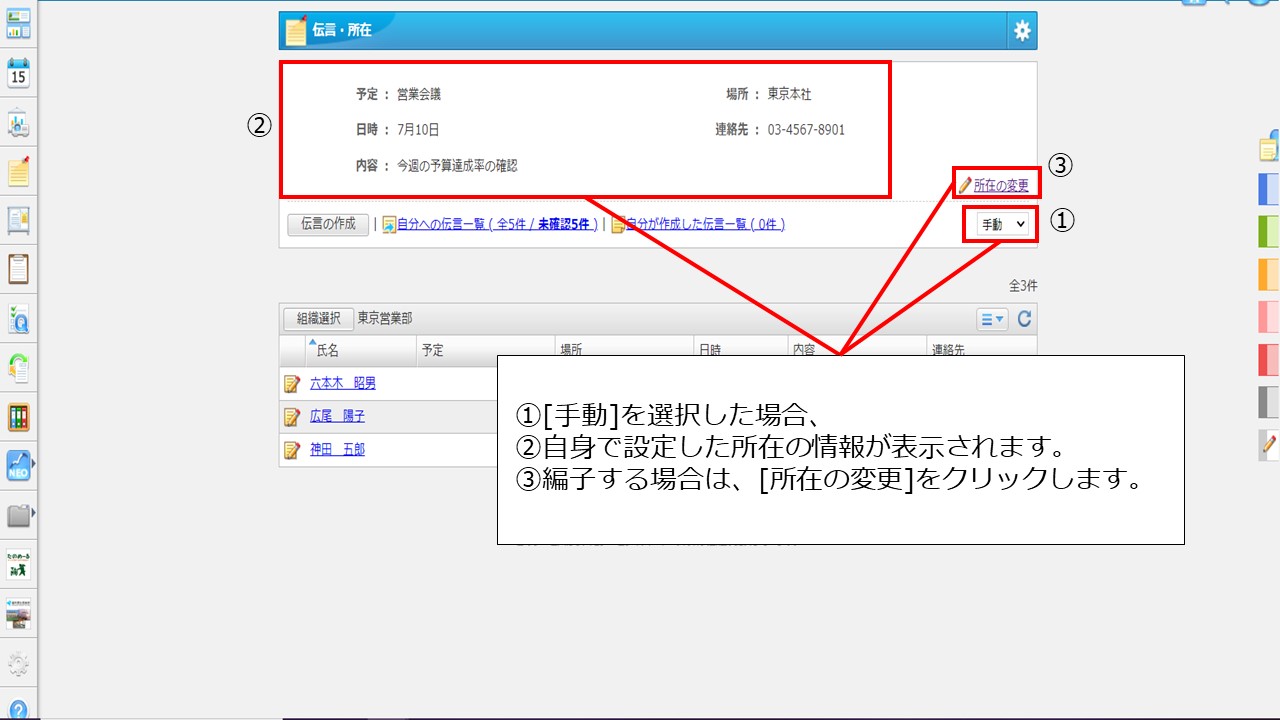Click the refresh icon above the member list

[1024, 319]
